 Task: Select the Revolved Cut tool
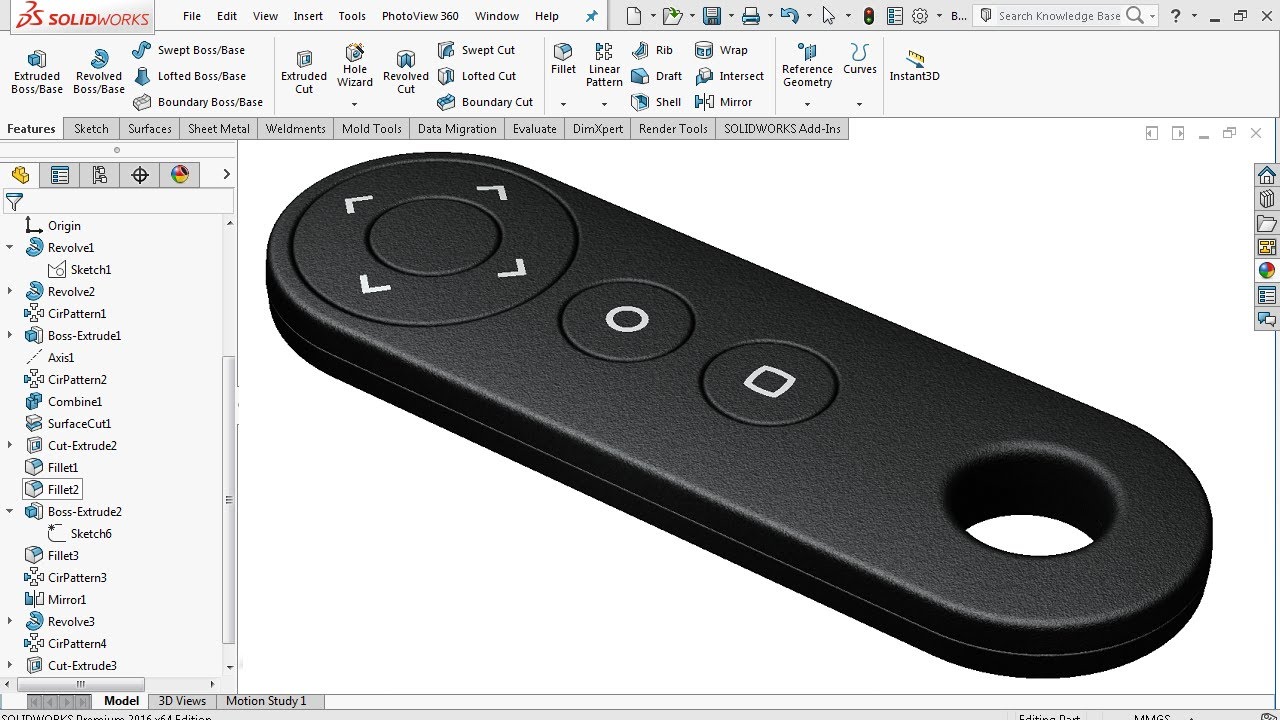point(406,72)
